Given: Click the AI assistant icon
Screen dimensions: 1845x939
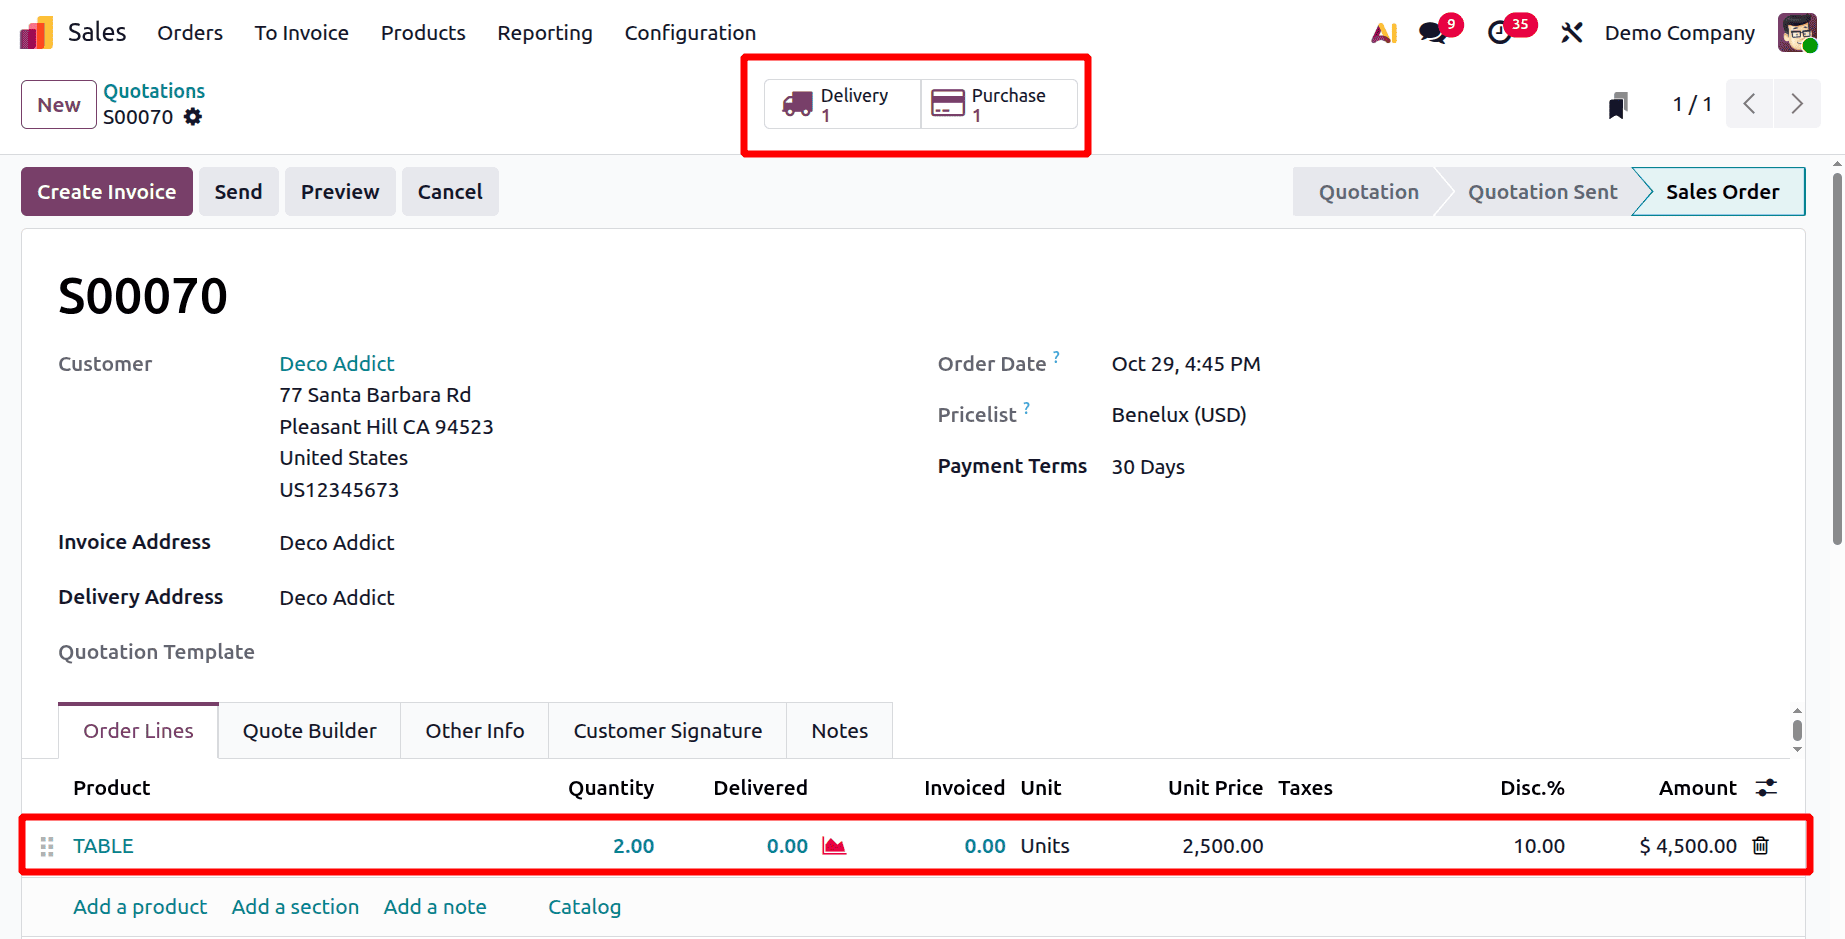Looking at the screenshot, I should point(1384,32).
